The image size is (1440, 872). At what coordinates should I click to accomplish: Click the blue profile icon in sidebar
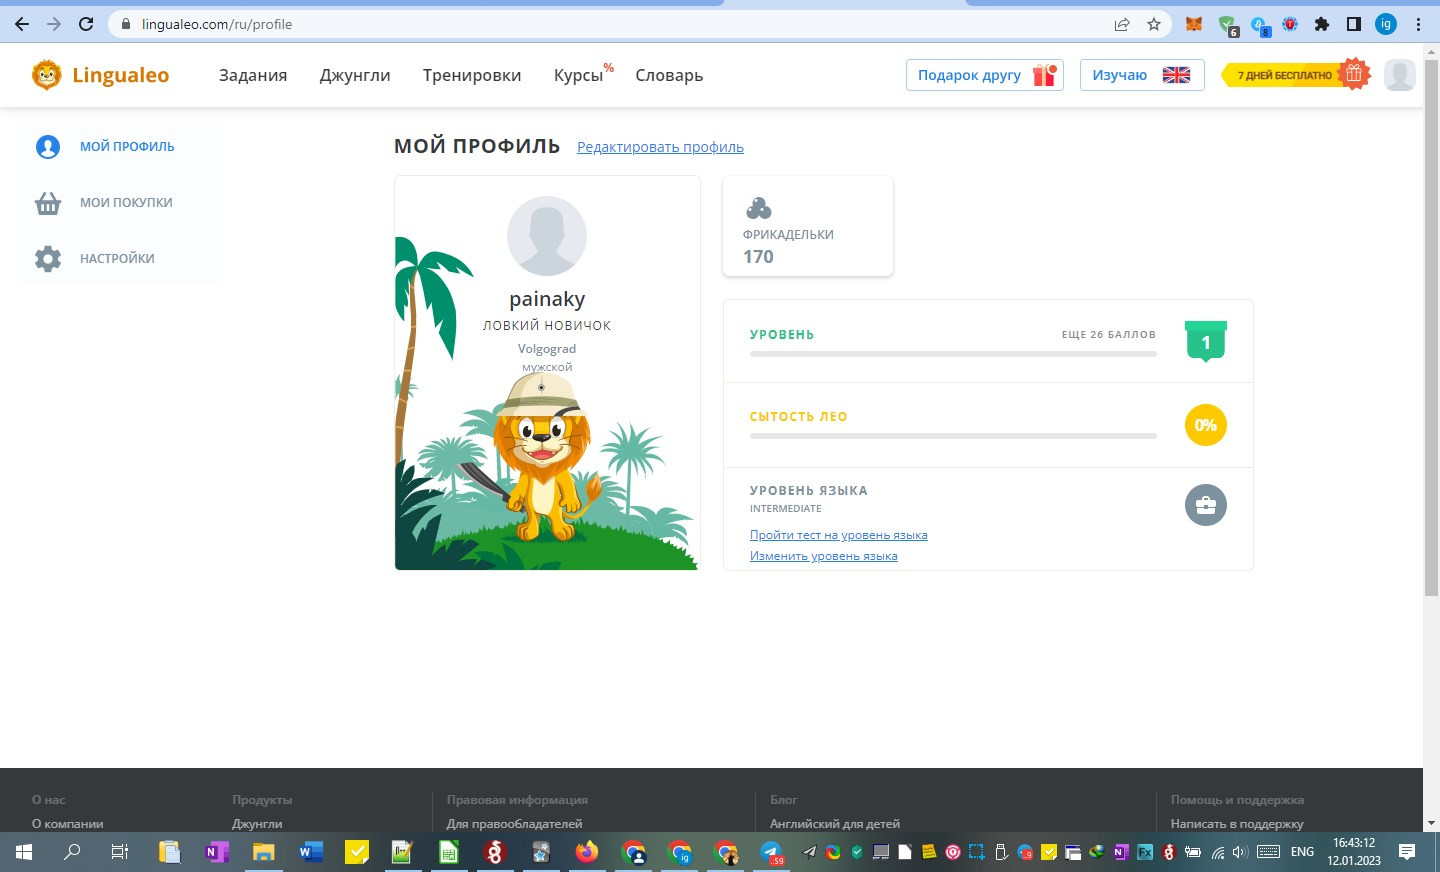click(x=48, y=147)
